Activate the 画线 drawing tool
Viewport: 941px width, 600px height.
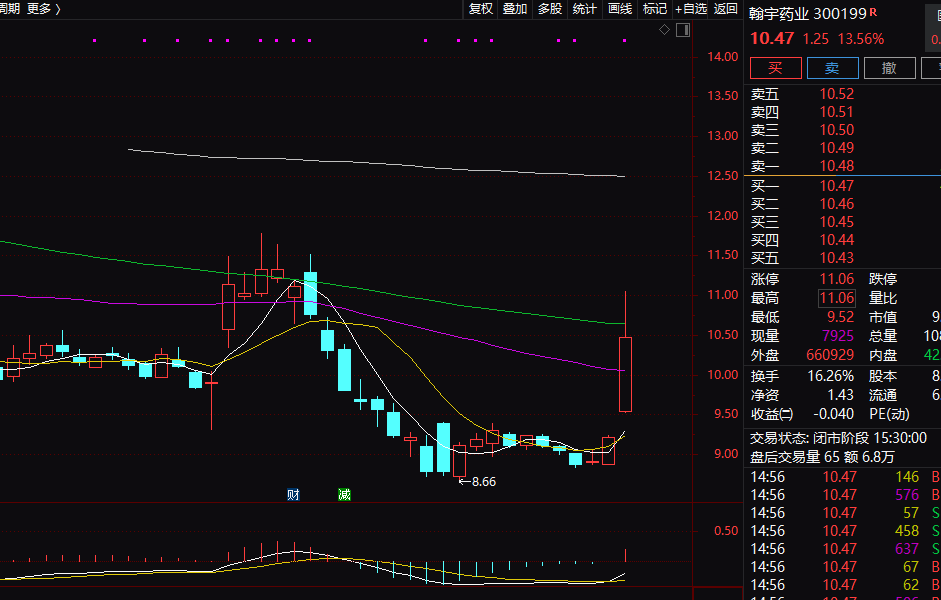pyautogui.click(x=620, y=9)
